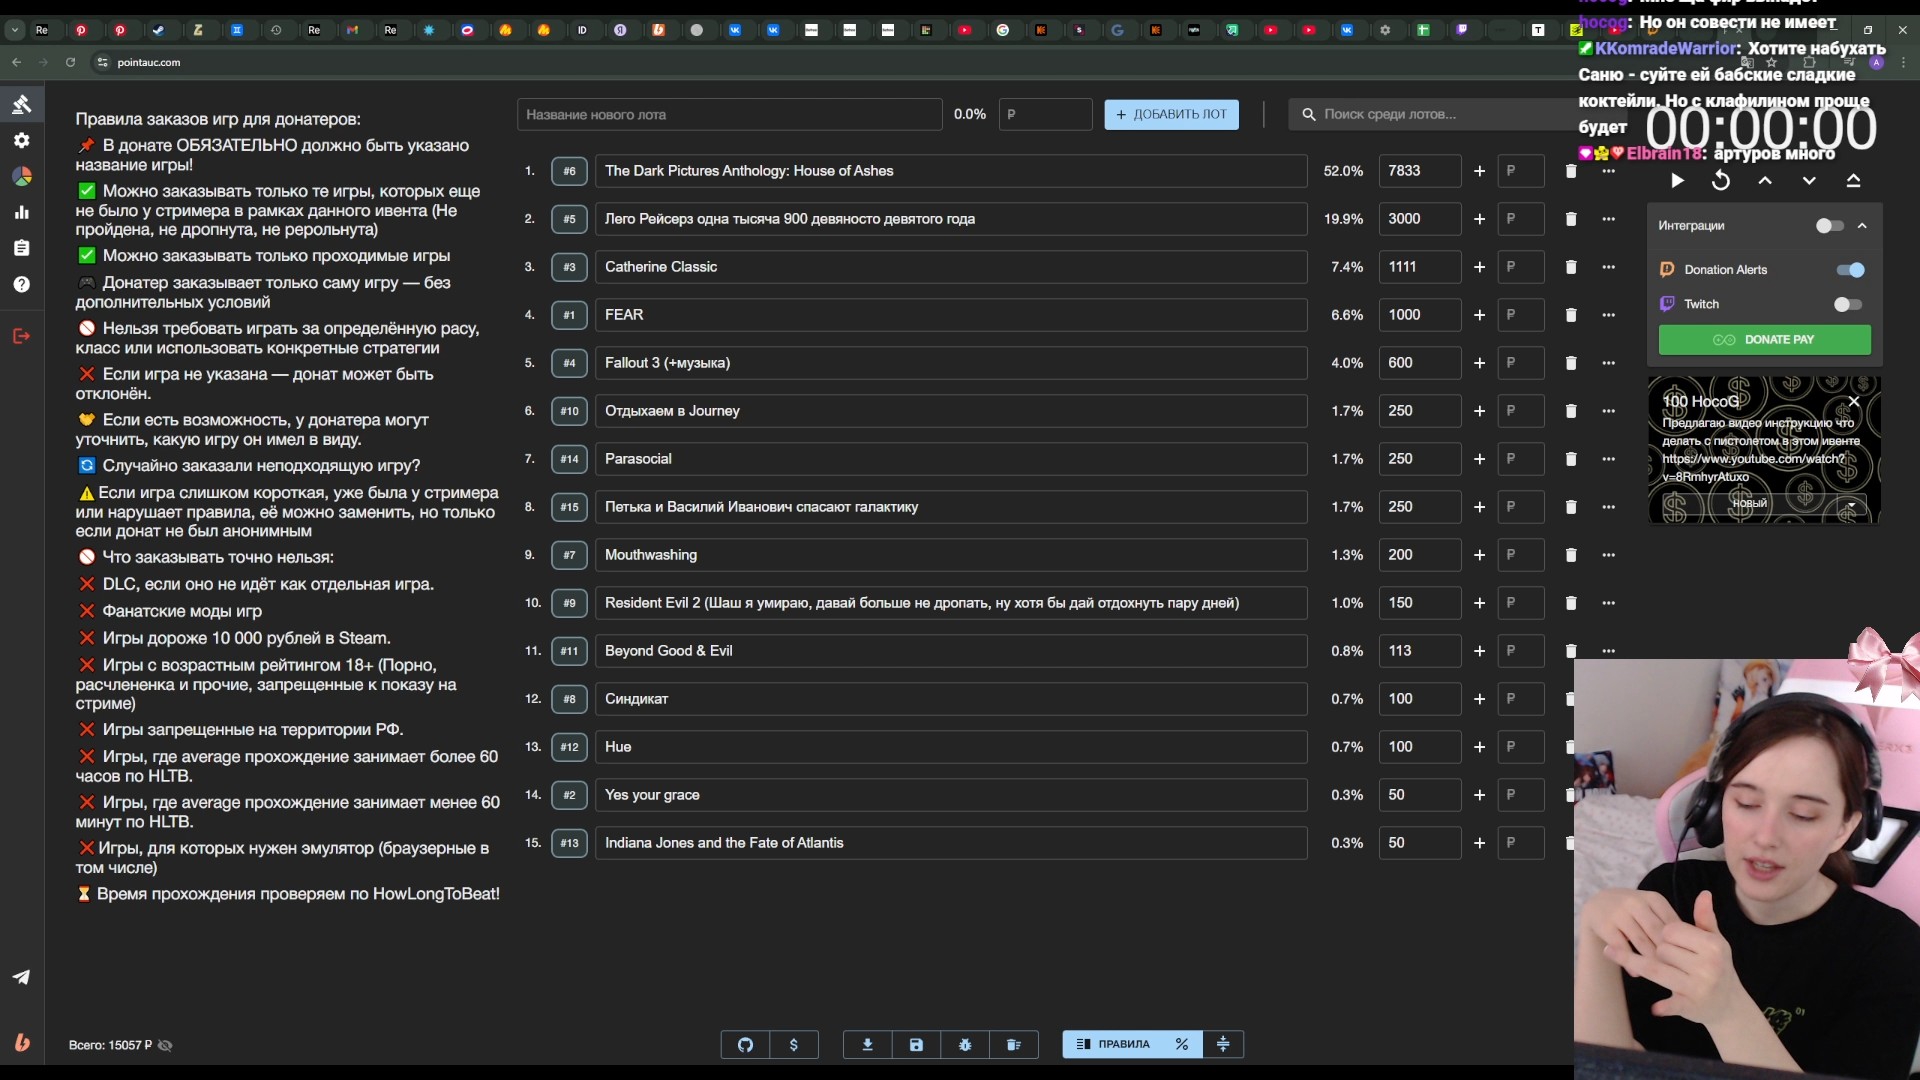Go back with browser back arrow
This screenshot has height=1080, width=1920.
(16, 62)
